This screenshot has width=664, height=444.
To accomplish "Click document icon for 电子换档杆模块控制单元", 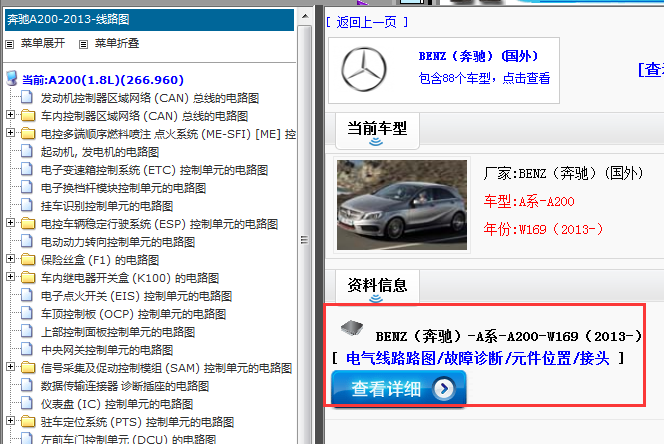I will [27, 187].
